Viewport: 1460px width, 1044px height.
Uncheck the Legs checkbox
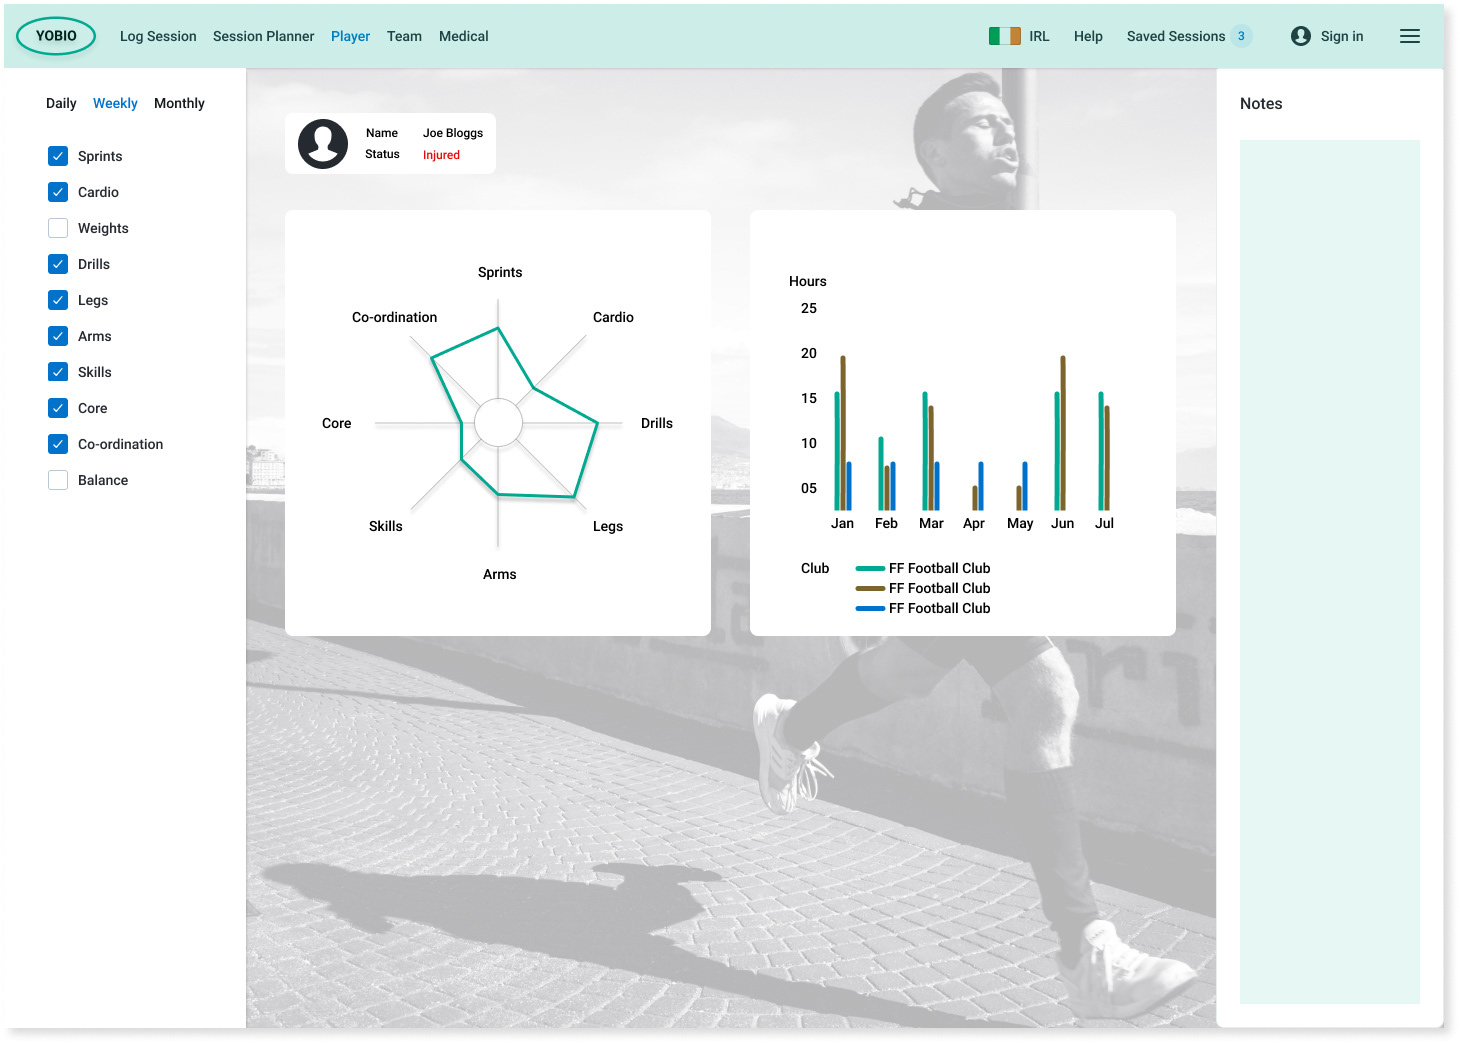click(58, 300)
